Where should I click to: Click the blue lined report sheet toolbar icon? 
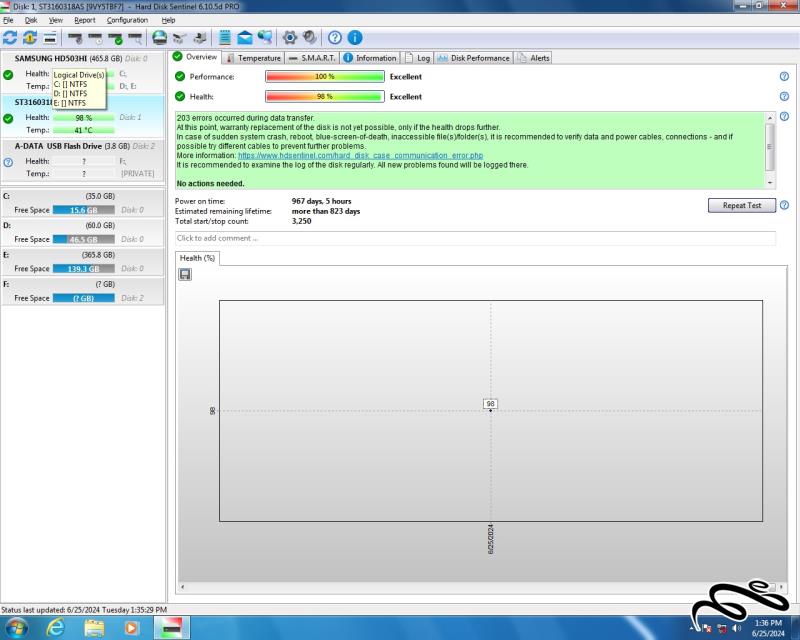[224, 38]
